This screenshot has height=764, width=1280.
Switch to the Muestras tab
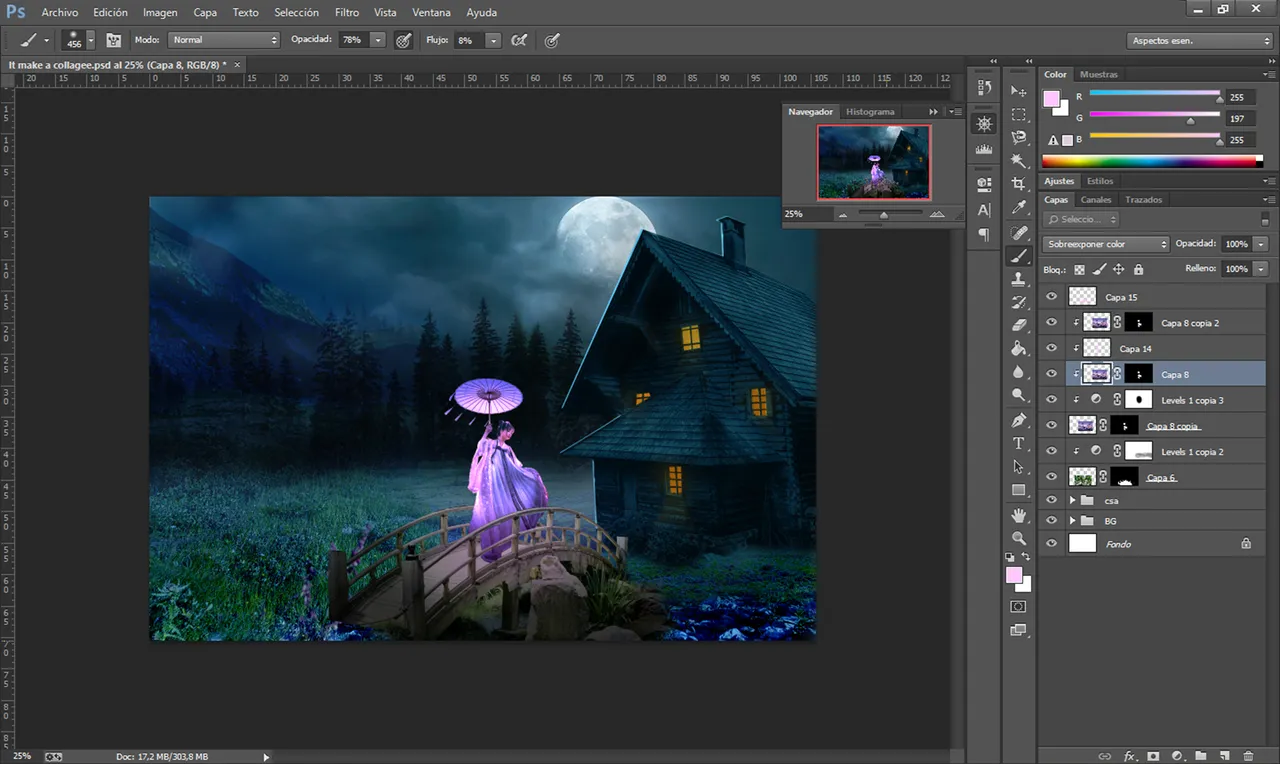coord(1099,74)
